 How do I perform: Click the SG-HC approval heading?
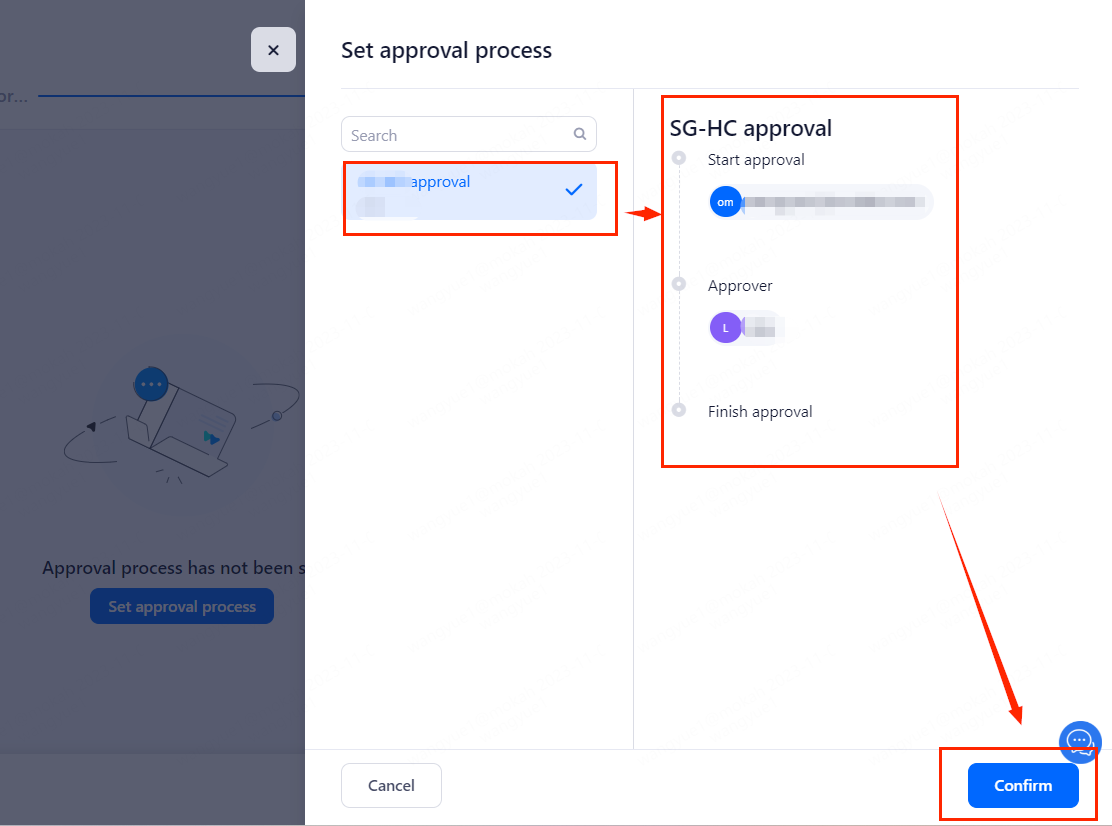click(x=751, y=128)
